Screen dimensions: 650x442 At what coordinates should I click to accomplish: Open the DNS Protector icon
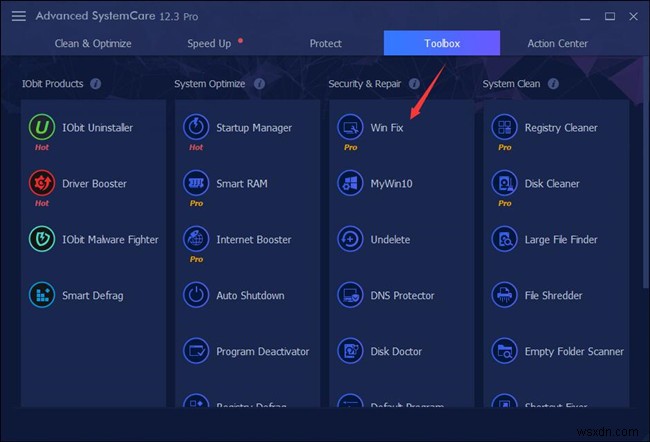pos(350,295)
